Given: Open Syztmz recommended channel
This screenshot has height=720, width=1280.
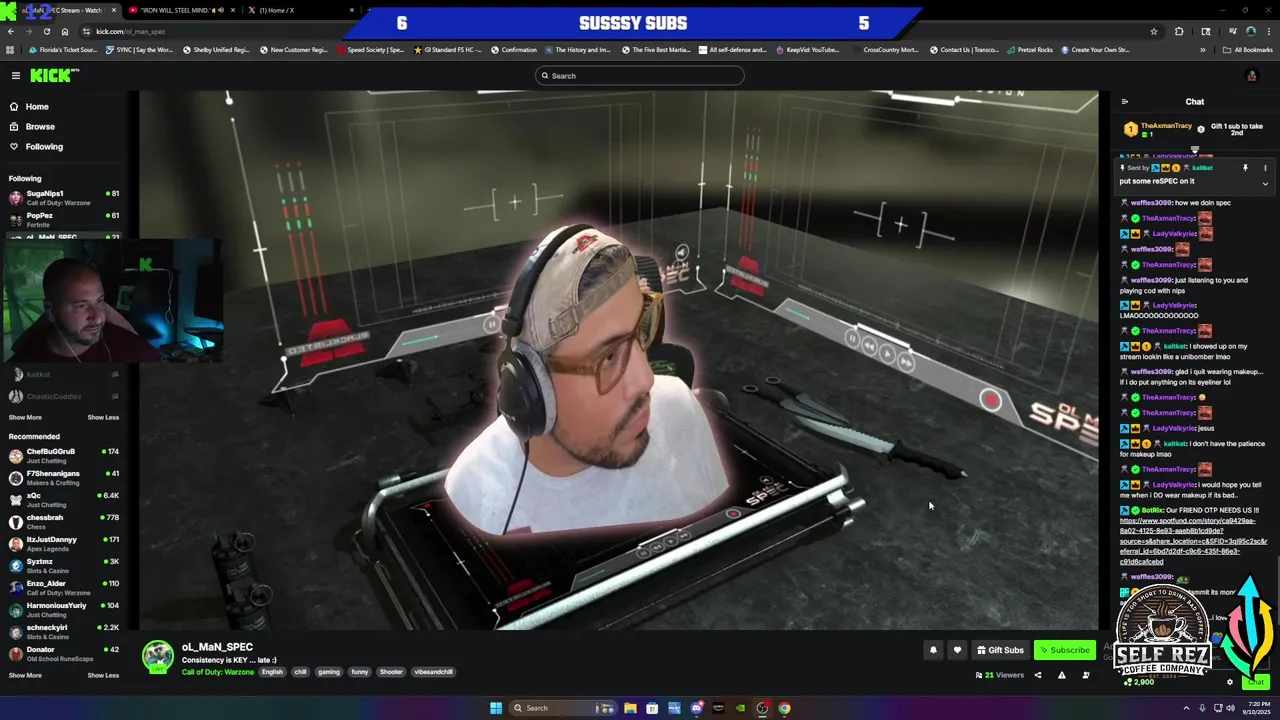Looking at the screenshot, I should coord(62,565).
